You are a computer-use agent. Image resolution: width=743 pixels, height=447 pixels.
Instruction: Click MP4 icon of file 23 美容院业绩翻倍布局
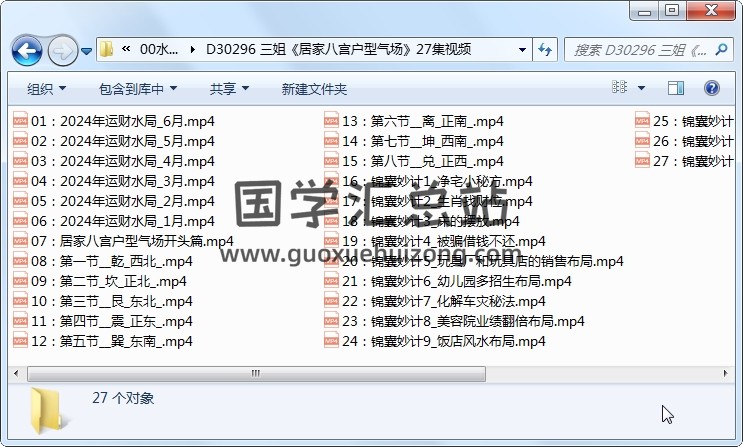point(331,321)
